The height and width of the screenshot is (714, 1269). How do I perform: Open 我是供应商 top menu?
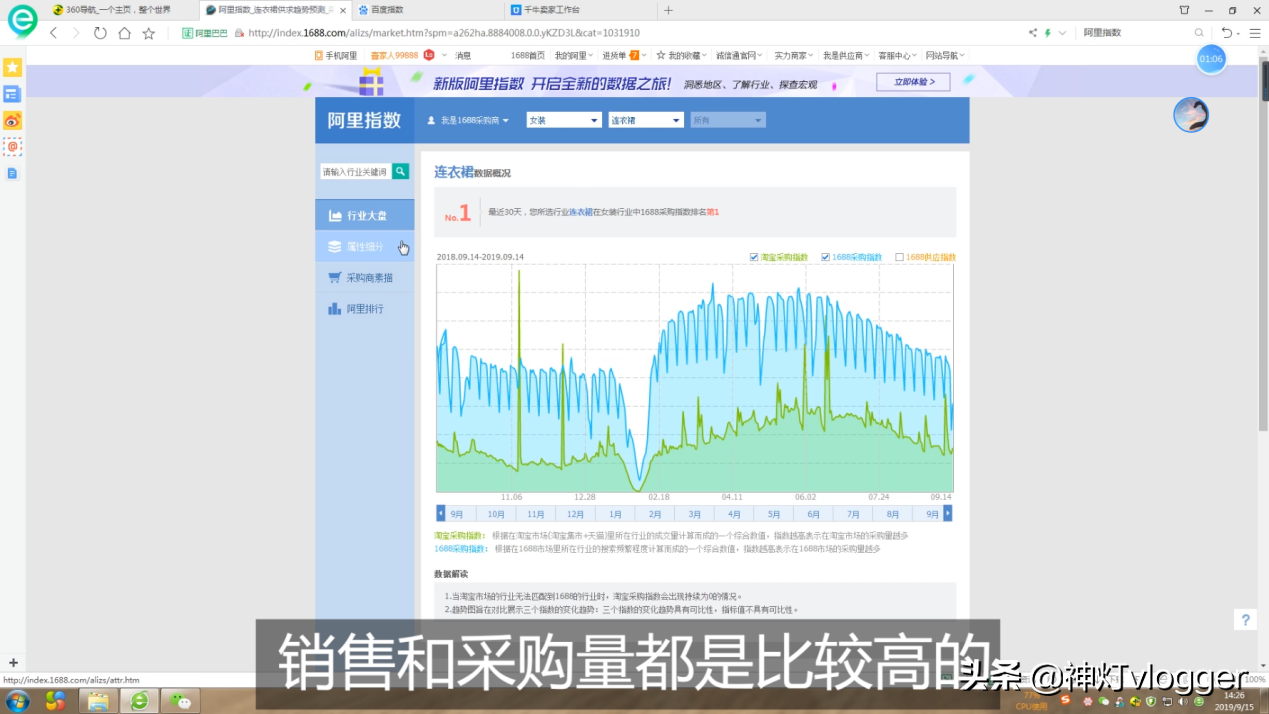(x=845, y=56)
